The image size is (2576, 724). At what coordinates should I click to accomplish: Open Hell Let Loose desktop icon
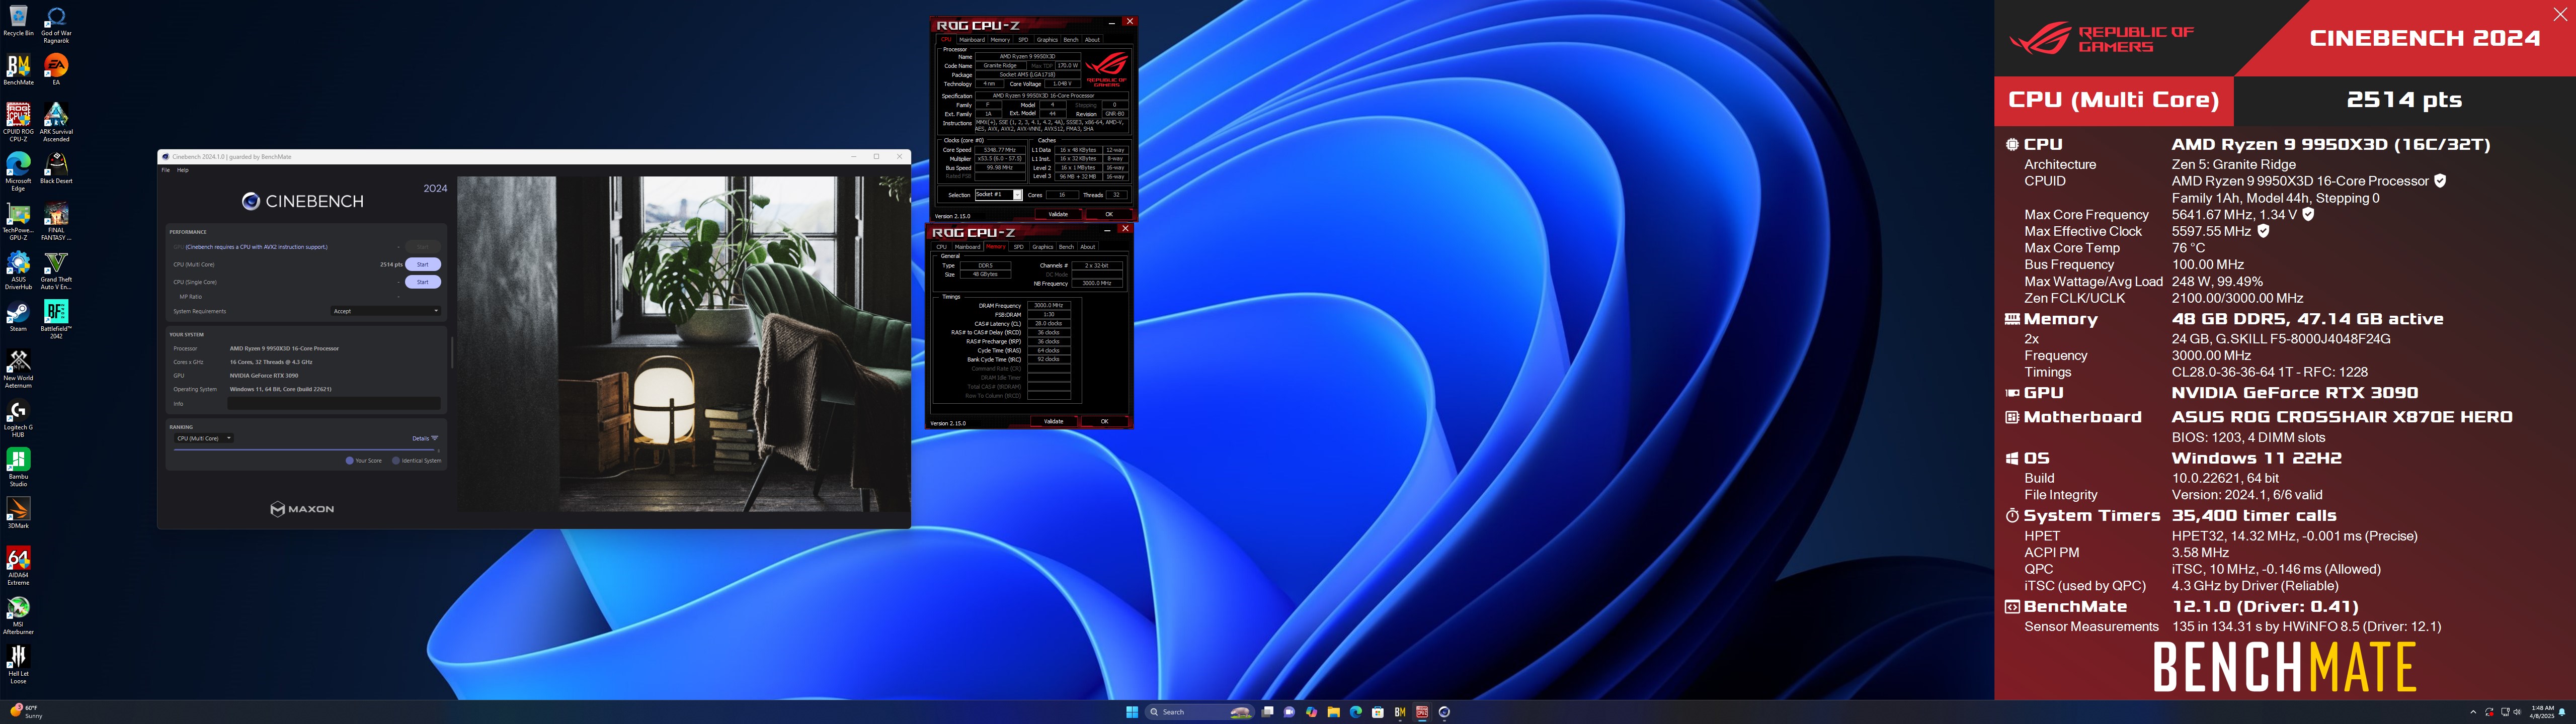pos(18,664)
